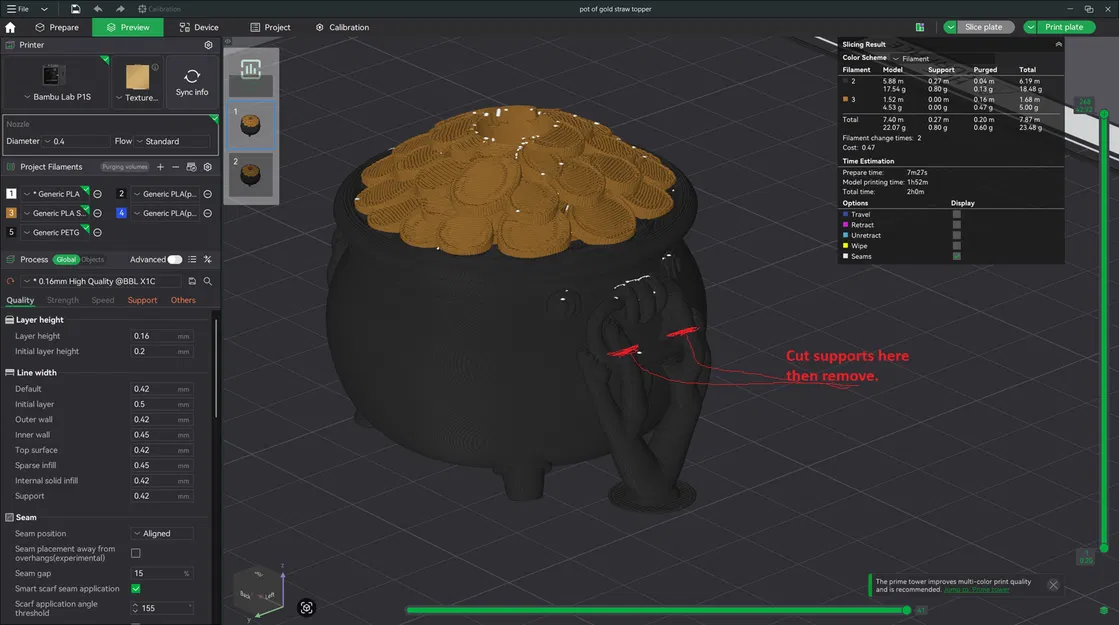Remove last filament with the minus icon
Viewport: 1119px width, 625px height.
pyautogui.click(x=176, y=167)
